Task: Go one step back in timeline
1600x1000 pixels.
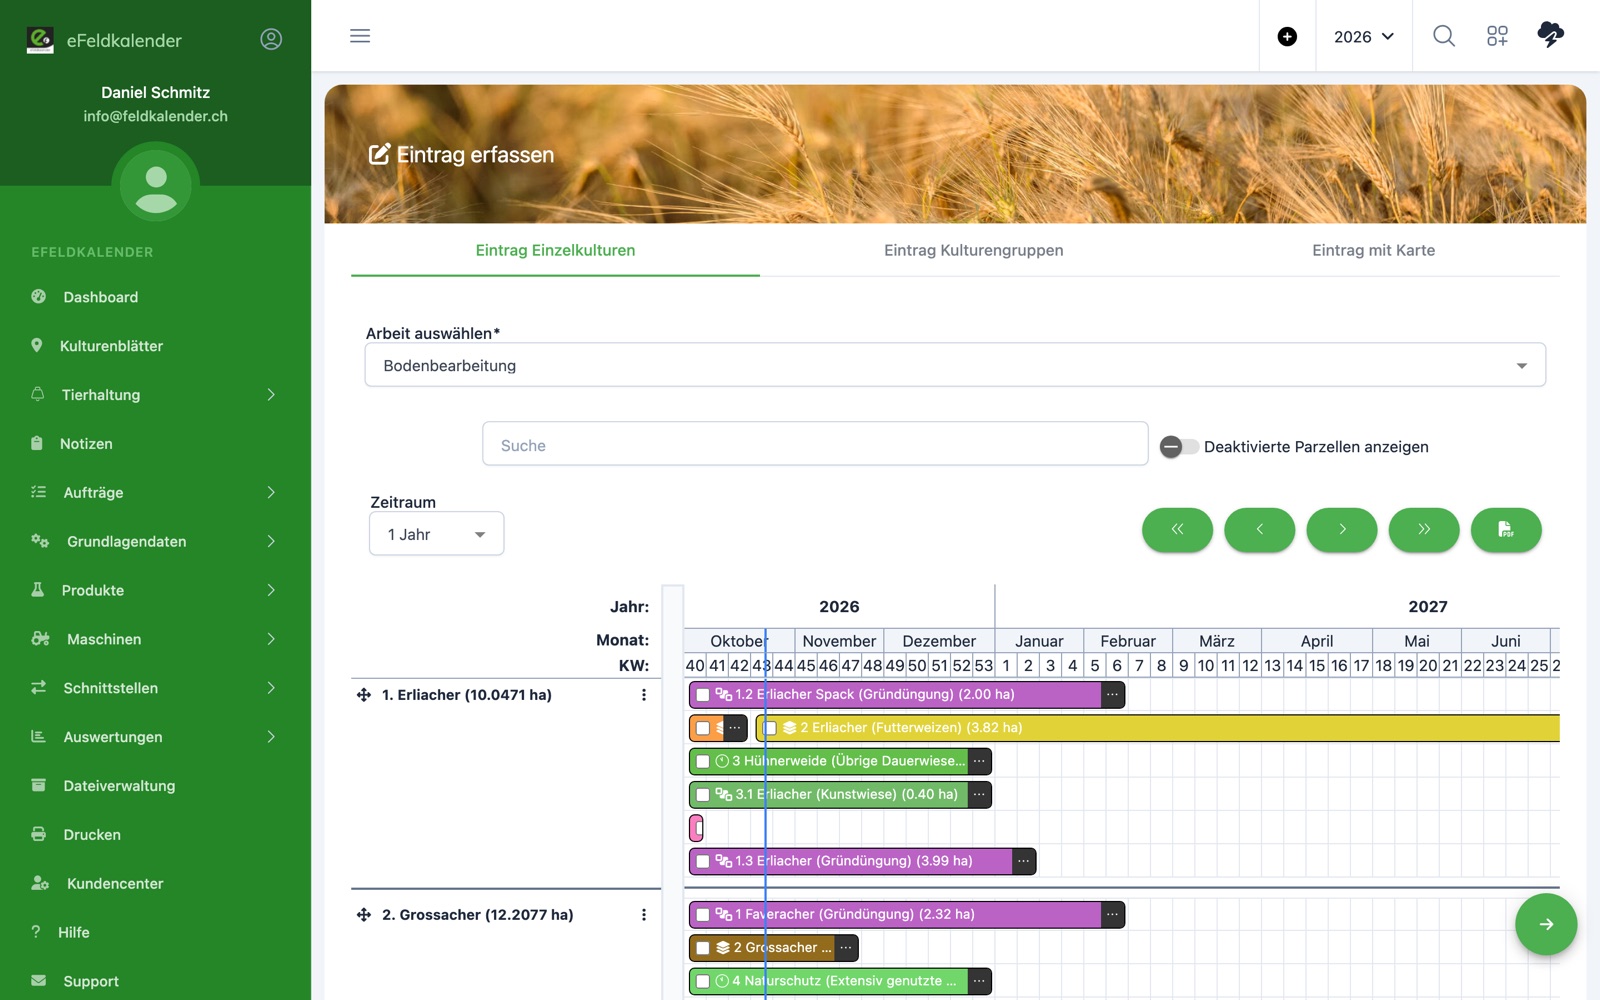Action: pos(1260,529)
